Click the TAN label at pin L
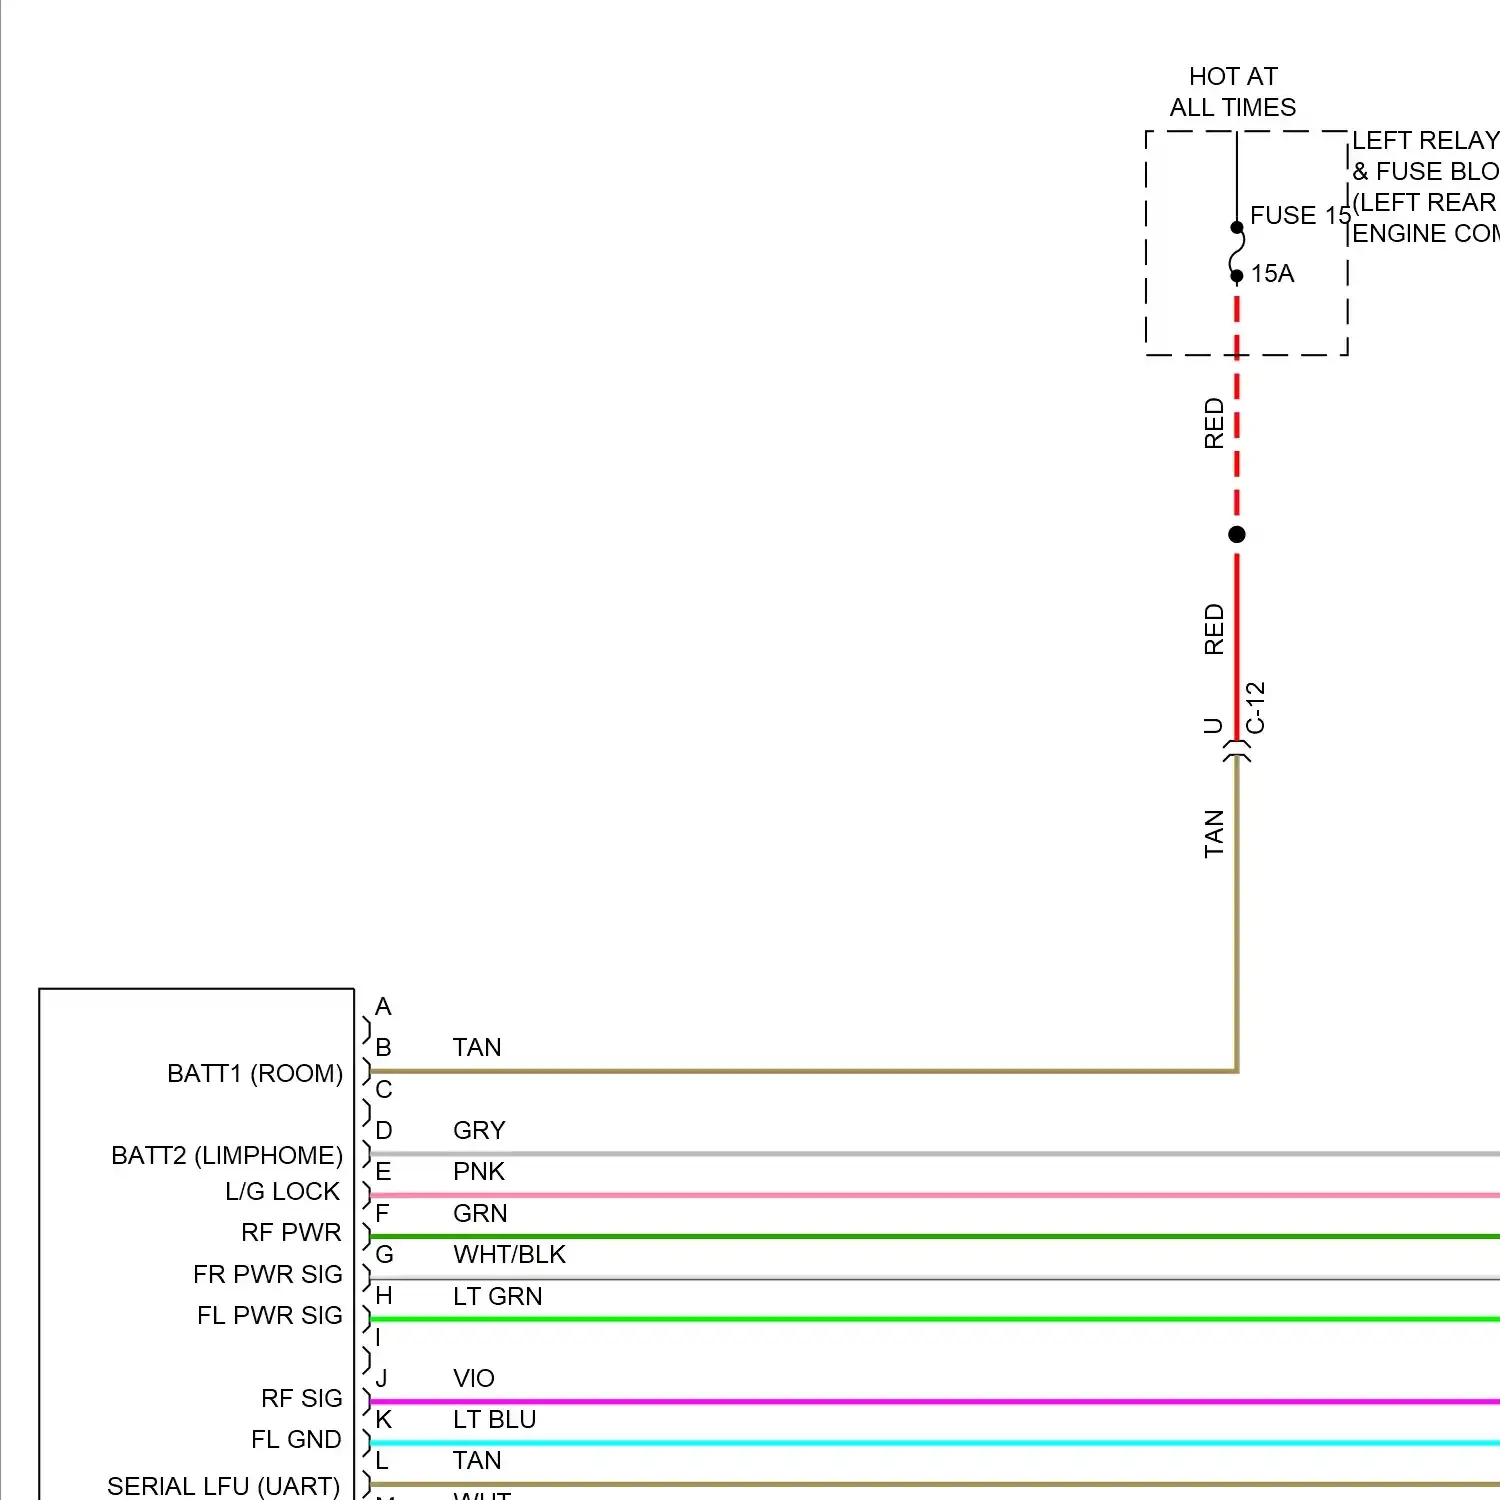The image size is (1500, 1500). (477, 1460)
